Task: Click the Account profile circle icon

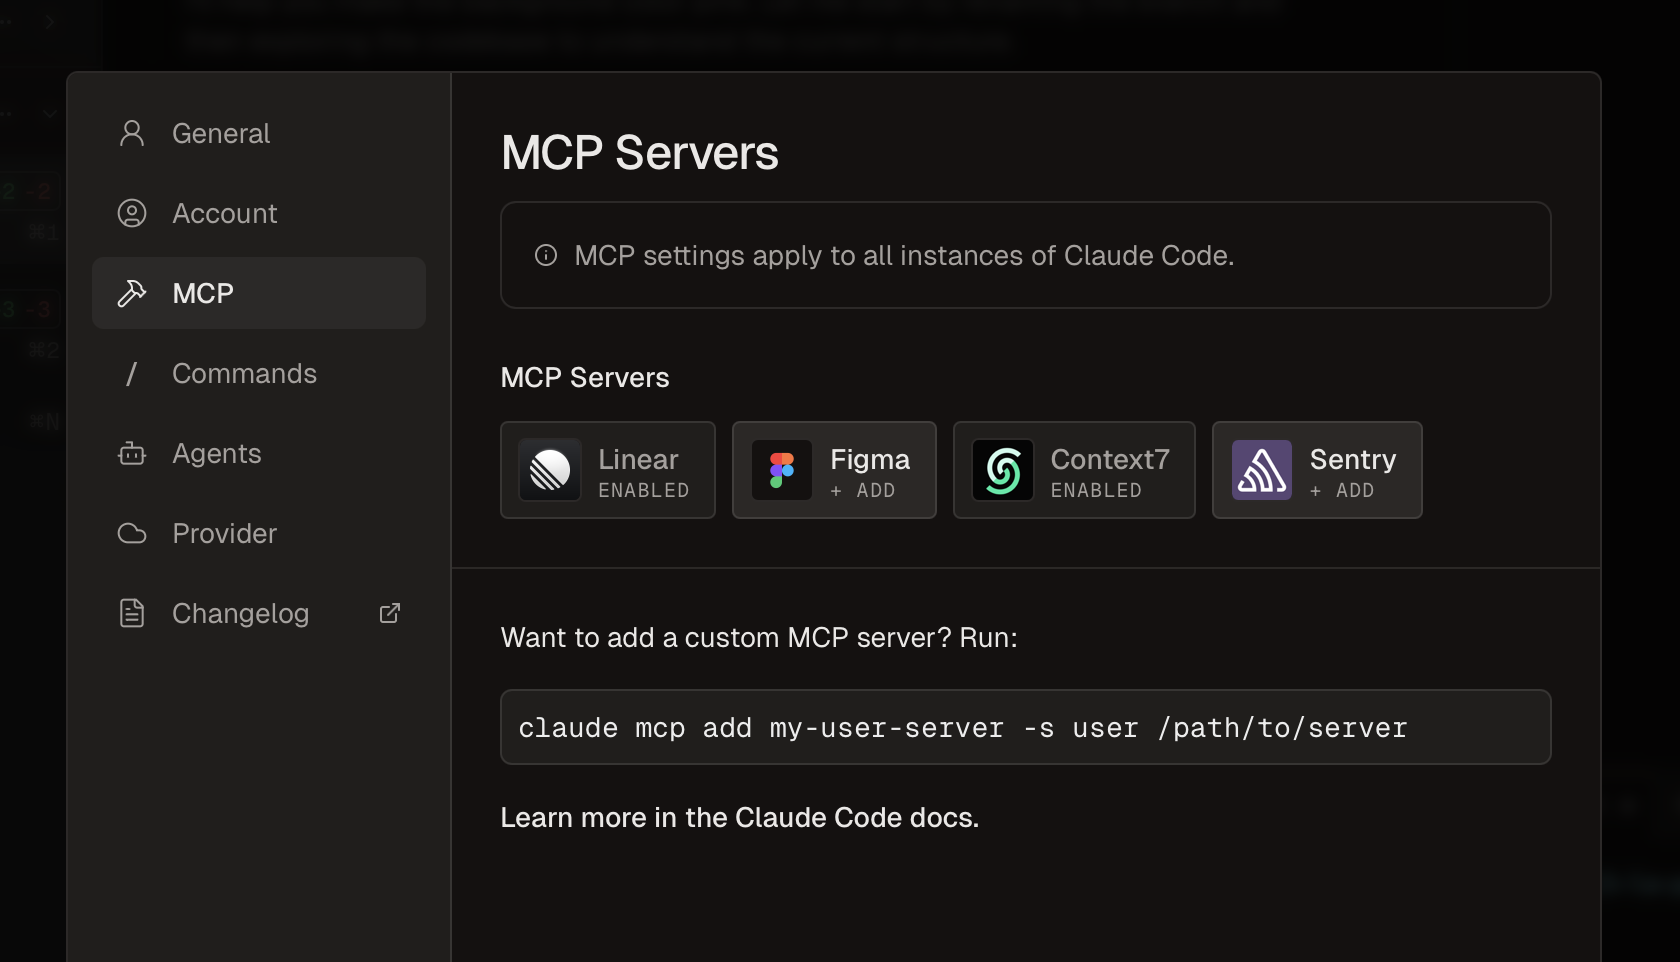Action: [x=132, y=213]
